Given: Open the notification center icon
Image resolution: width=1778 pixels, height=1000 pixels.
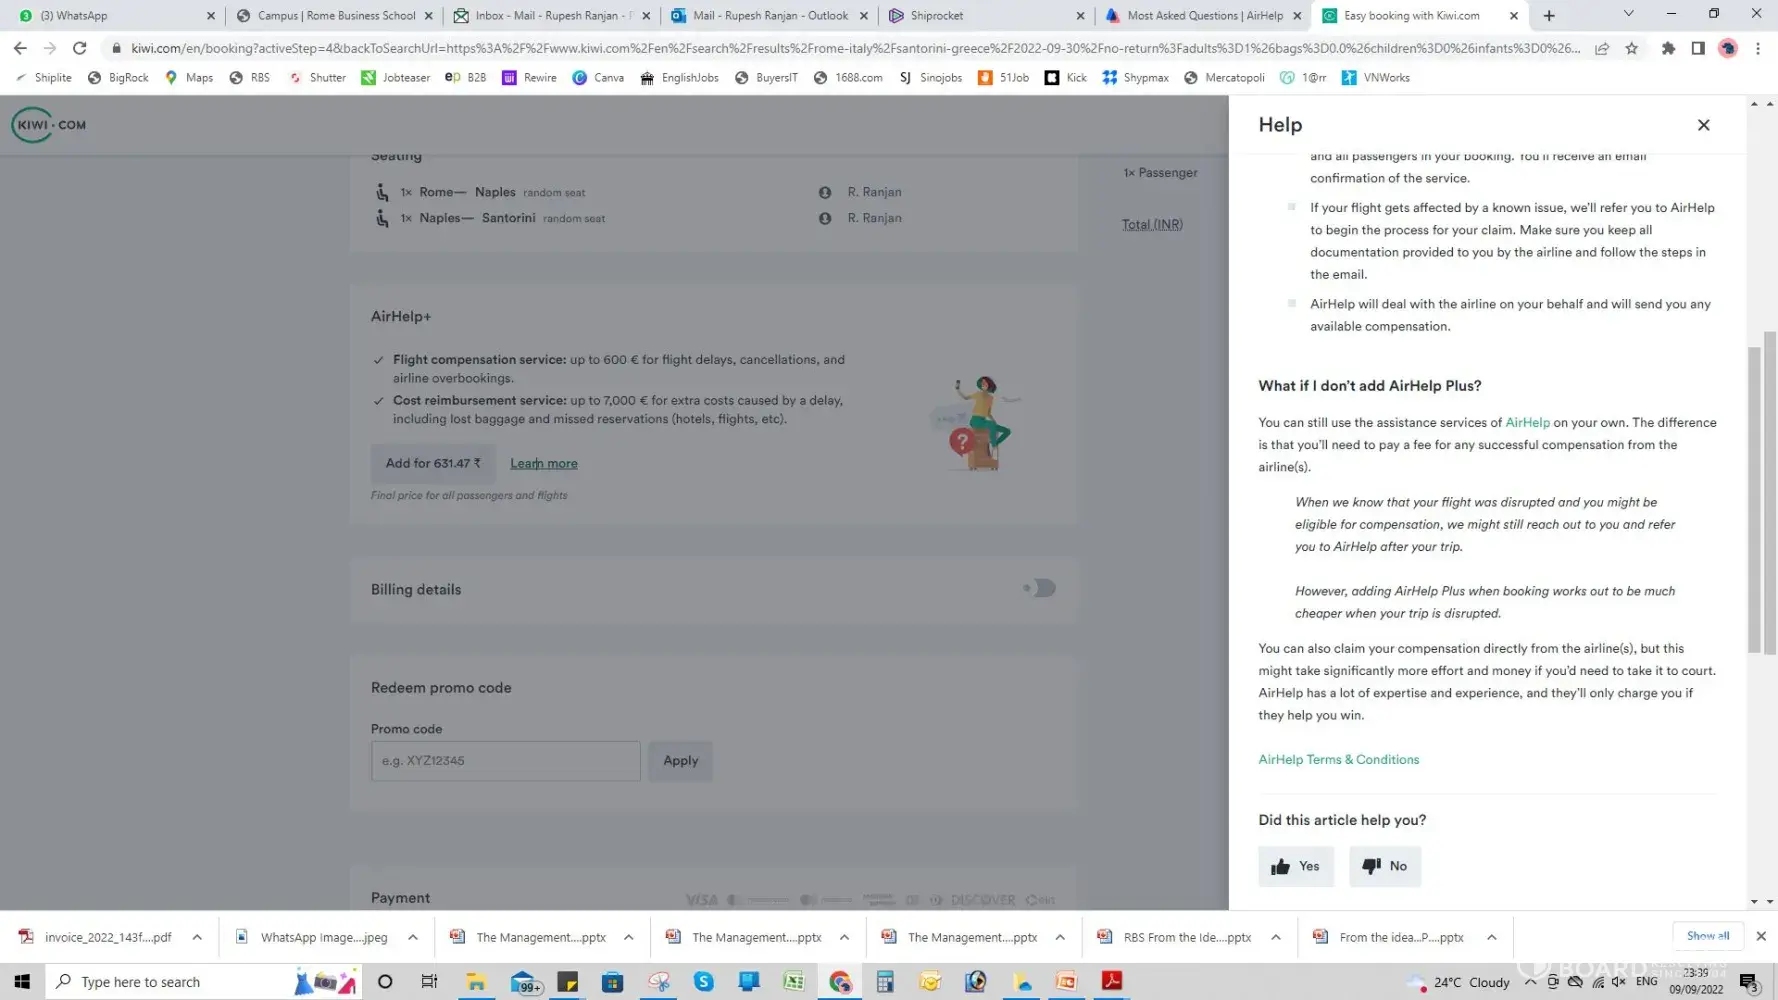Looking at the screenshot, I should (x=1749, y=982).
